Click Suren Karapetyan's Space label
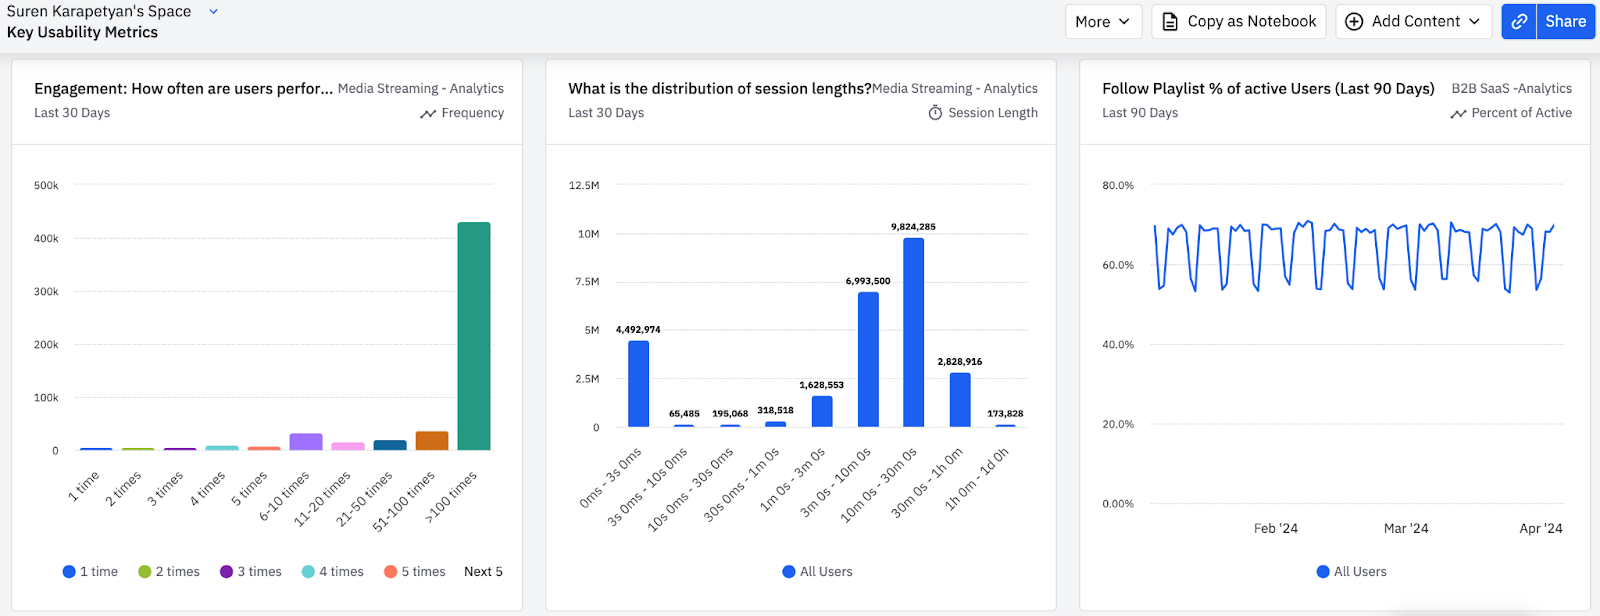The image size is (1600, 616). point(99,11)
